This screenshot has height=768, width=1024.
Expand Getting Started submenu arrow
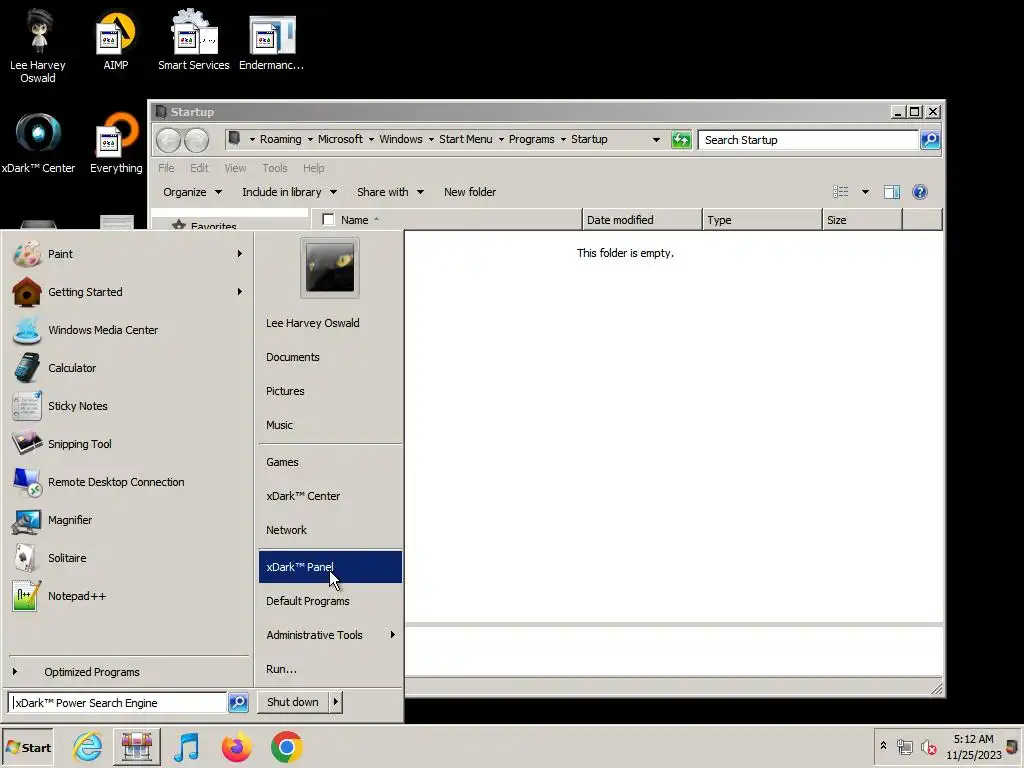(240, 292)
